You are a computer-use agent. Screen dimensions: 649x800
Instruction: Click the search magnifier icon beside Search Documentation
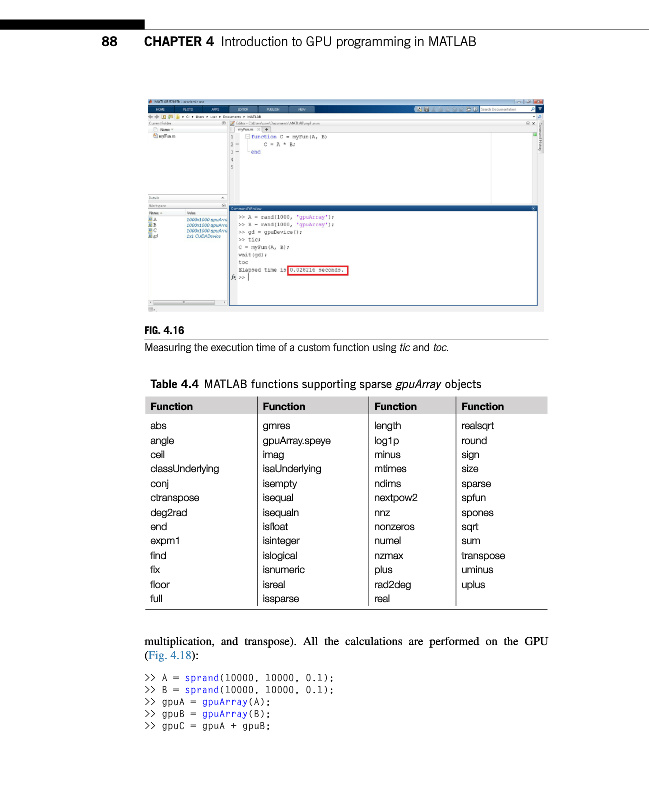[x=531, y=109]
